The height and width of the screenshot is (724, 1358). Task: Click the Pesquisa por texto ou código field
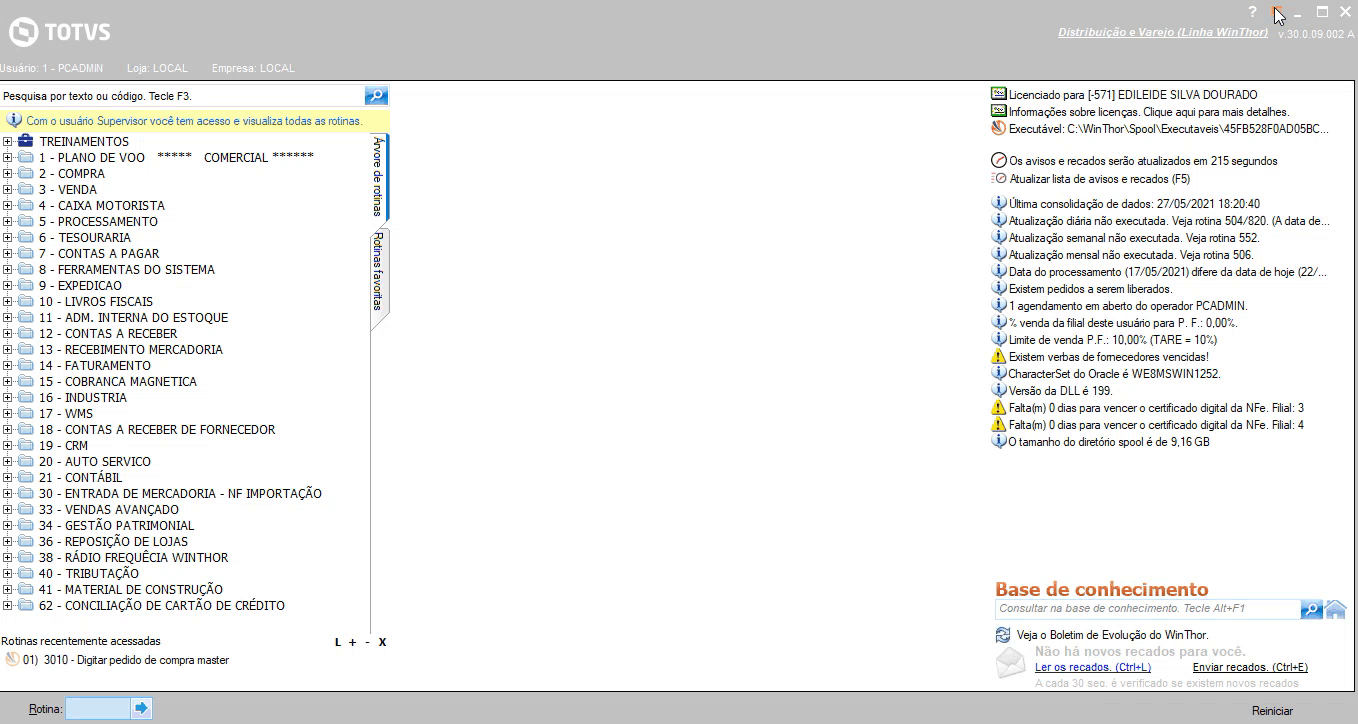pos(182,96)
